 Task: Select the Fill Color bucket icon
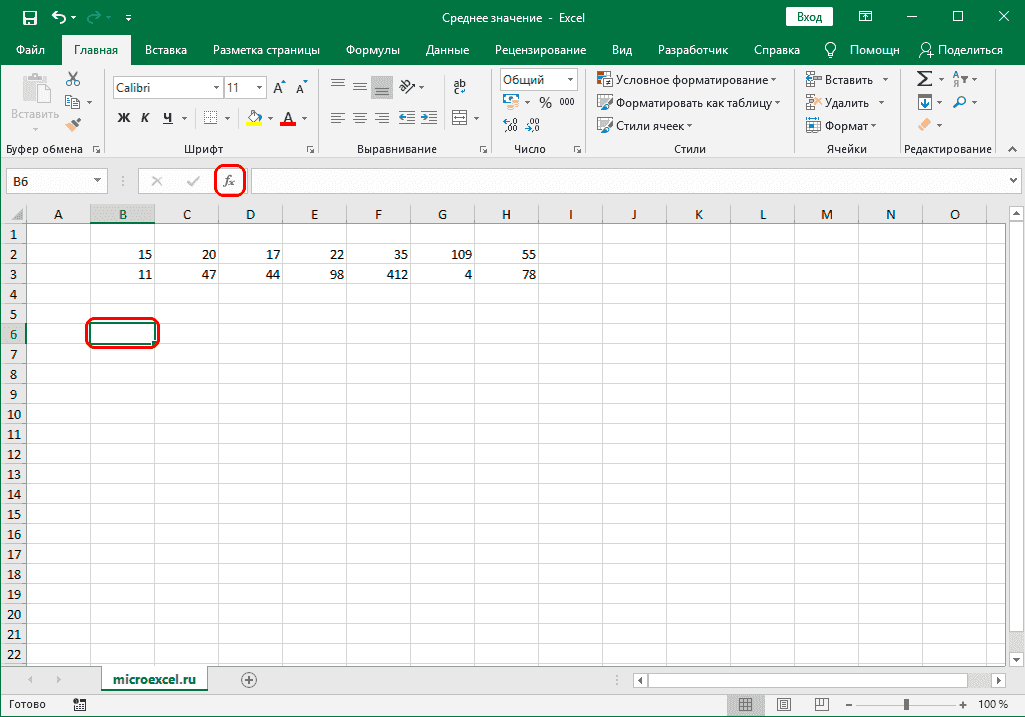(255, 118)
